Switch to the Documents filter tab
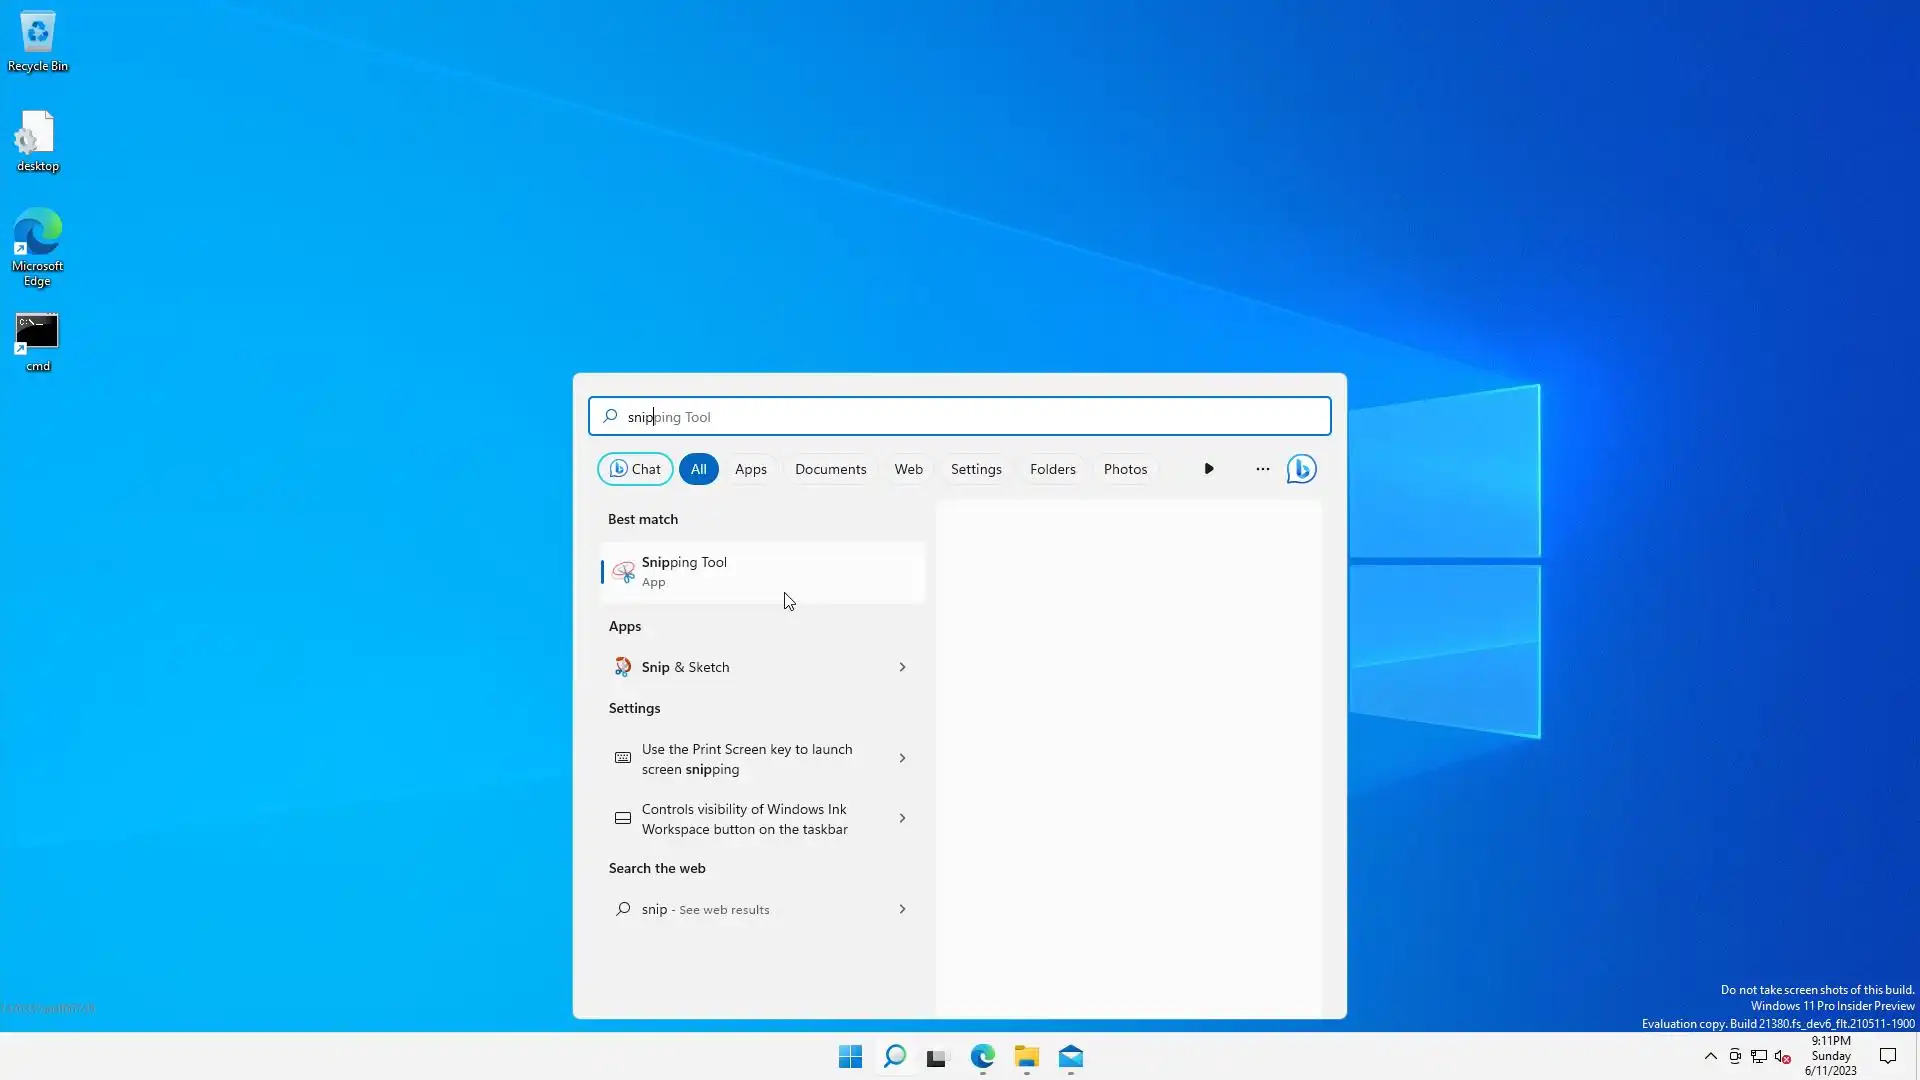The height and width of the screenshot is (1080, 1920). [830, 469]
